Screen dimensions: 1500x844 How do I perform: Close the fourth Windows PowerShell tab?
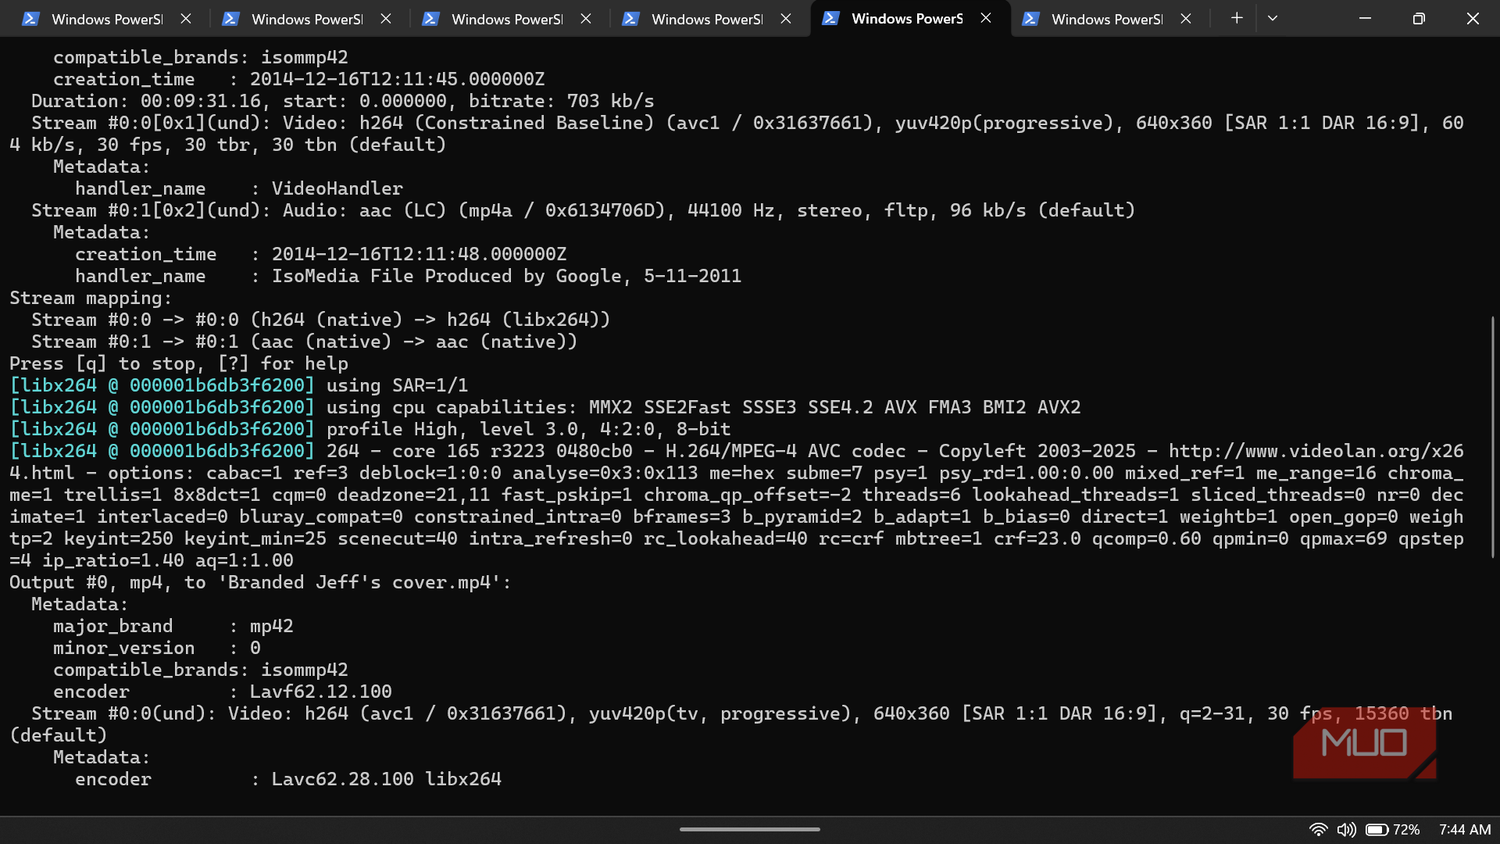(786, 19)
